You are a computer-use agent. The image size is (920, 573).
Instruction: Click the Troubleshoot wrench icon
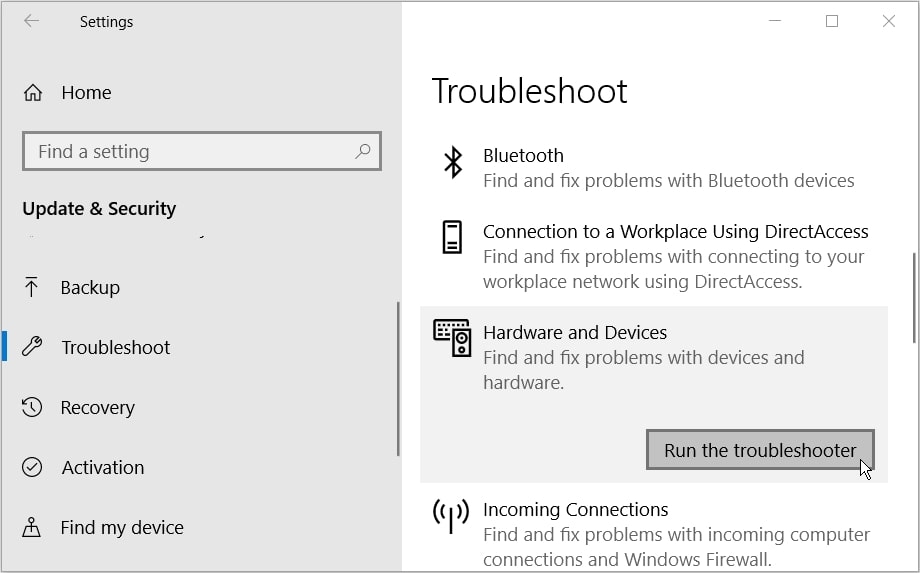coord(32,347)
